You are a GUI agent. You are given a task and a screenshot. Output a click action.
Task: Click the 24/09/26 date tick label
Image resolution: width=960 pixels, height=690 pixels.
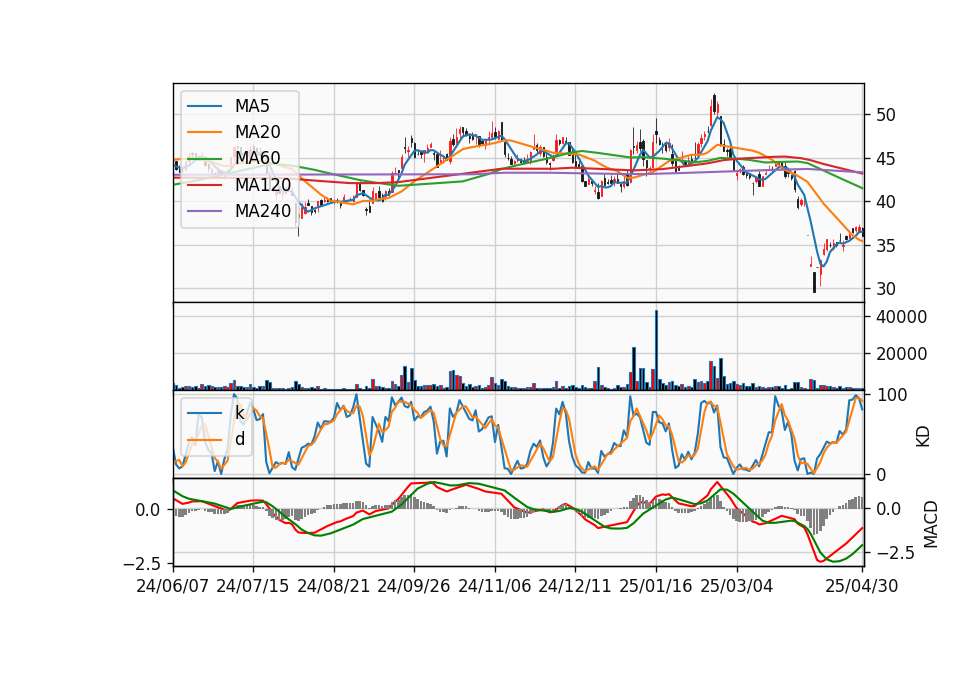click(414, 586)
